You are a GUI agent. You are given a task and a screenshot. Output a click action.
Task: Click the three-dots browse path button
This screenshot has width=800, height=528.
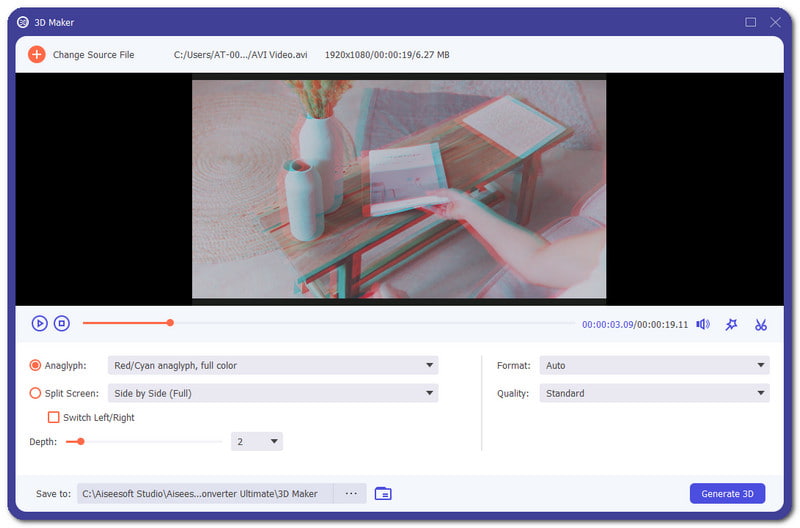tap(350, 493)
